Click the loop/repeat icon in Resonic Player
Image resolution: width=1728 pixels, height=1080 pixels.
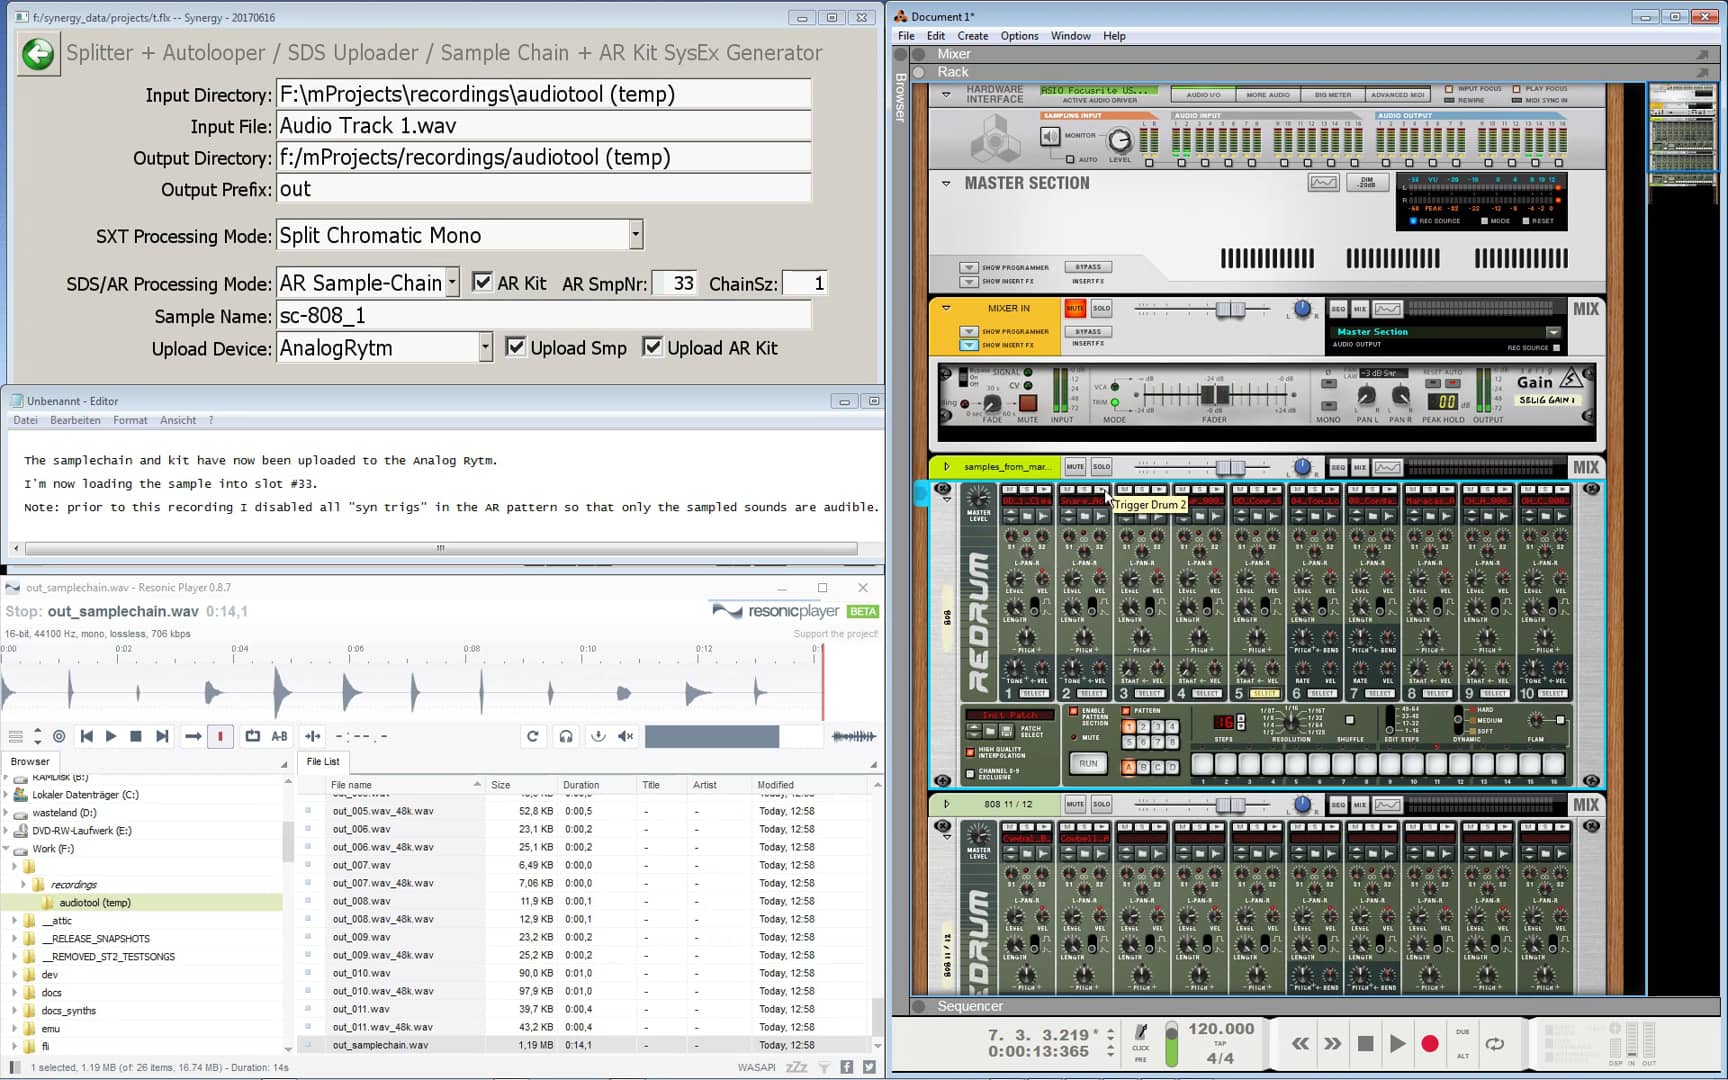pos(252,736)
